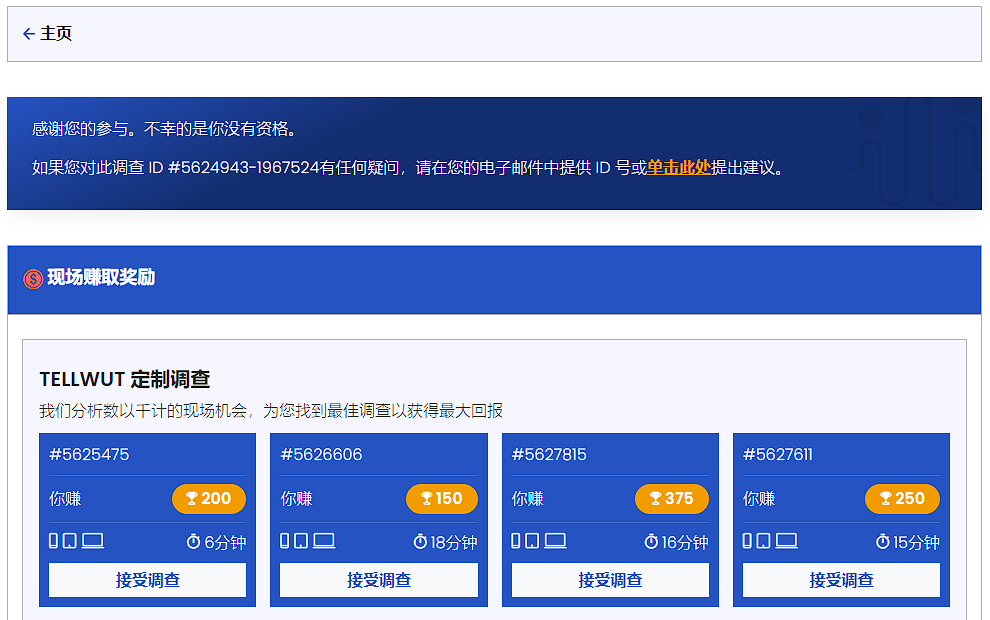Click the 16分钟 duration text

click(685, 542)
